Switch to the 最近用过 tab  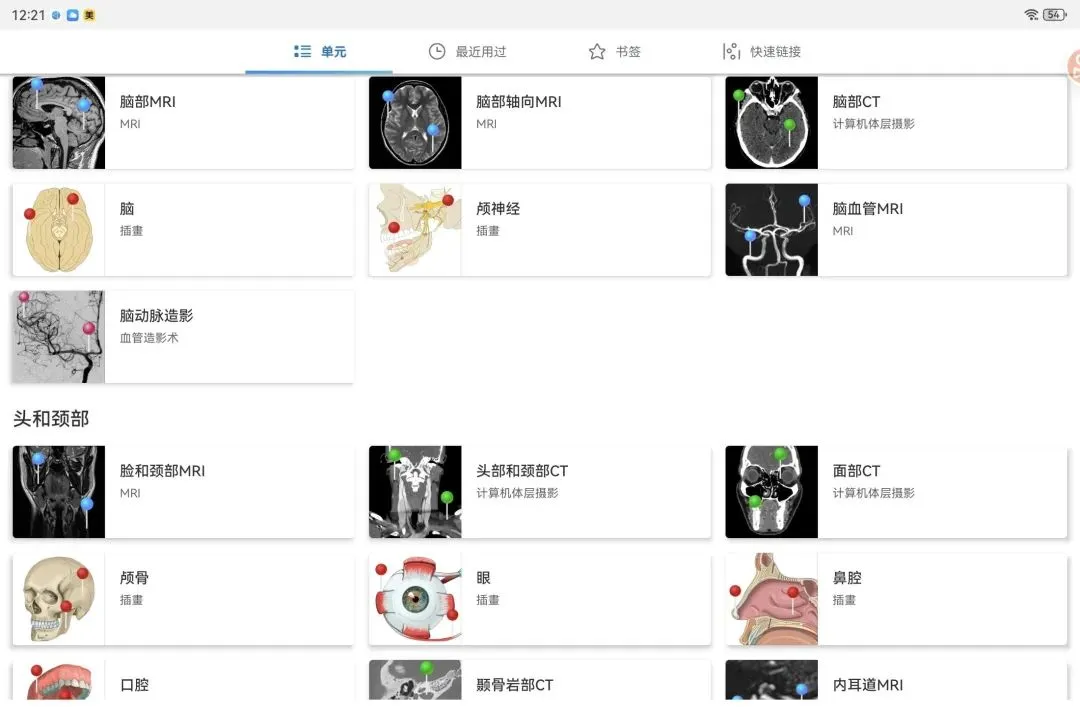[467, 52]
